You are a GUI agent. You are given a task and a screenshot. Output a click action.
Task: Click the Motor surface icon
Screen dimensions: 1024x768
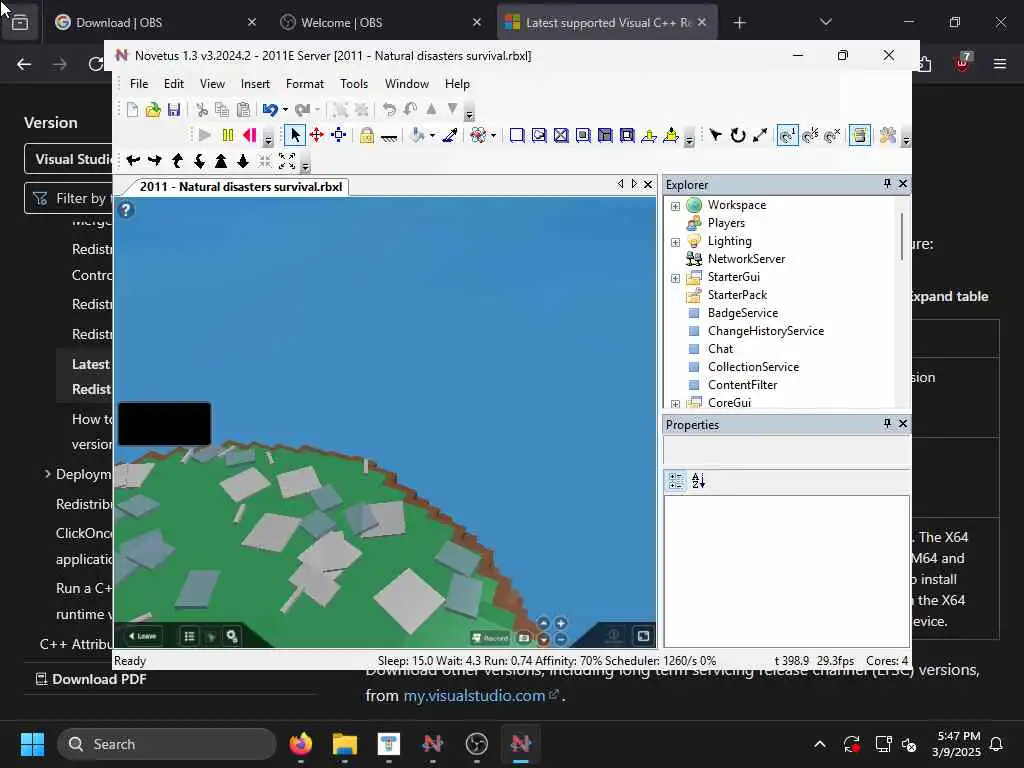(671, 135)
